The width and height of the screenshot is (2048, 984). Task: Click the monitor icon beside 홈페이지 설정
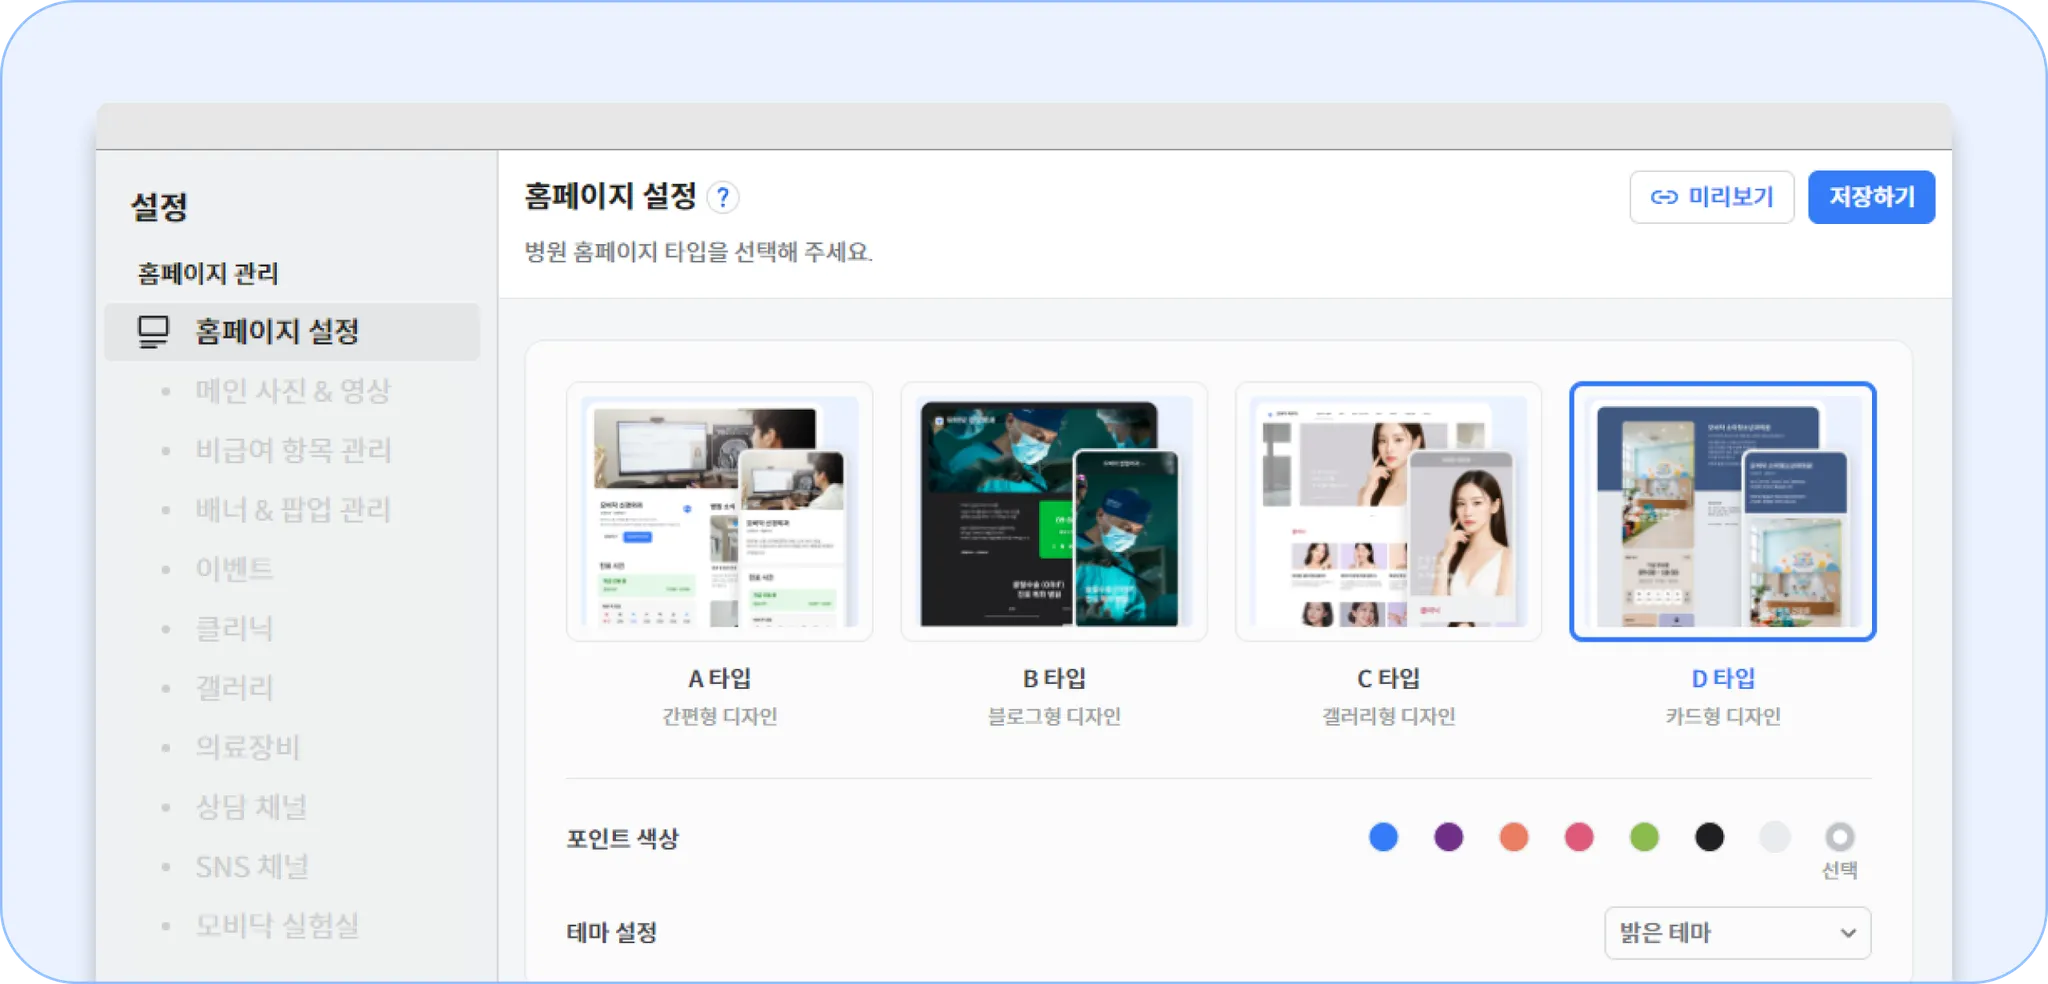(153, 332)
